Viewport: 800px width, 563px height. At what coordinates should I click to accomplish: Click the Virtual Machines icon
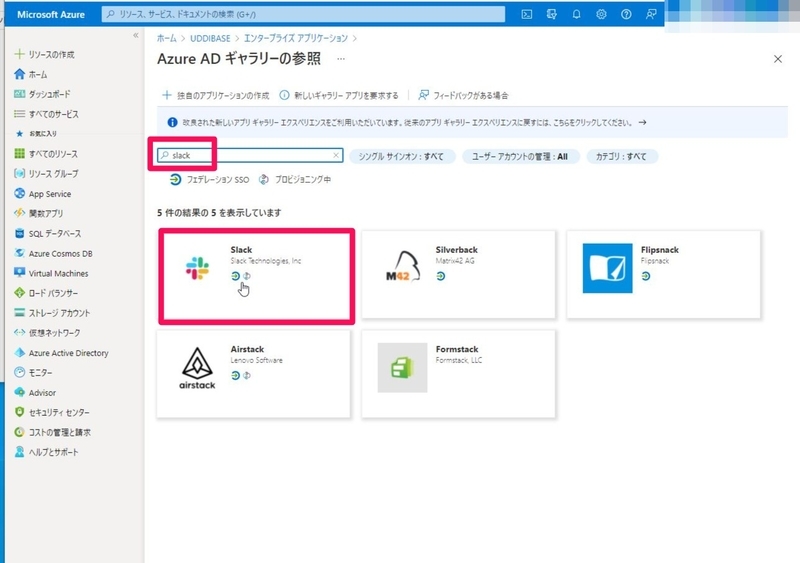(19, 273)
